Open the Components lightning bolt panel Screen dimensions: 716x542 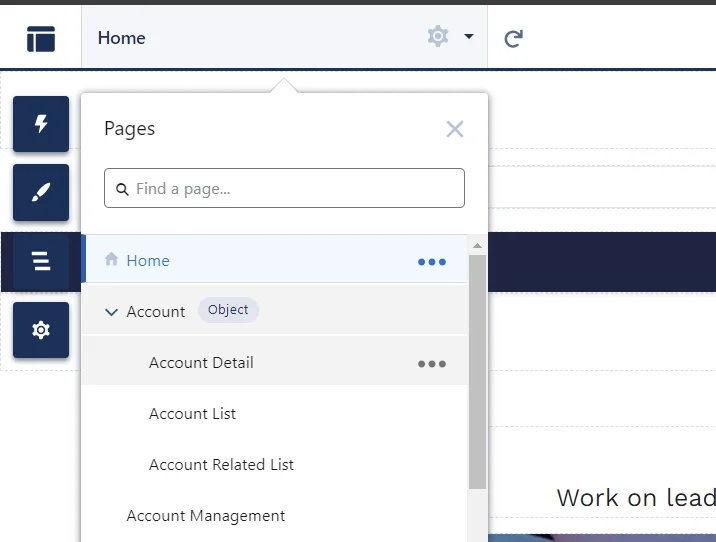click(41, 124)
